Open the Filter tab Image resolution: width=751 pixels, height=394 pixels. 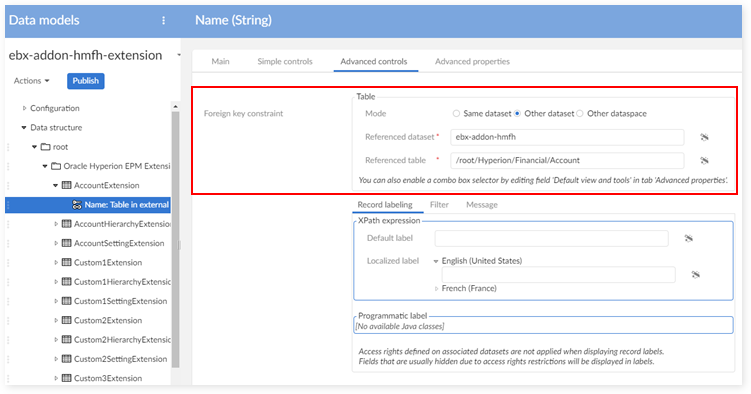coord(439,205)
